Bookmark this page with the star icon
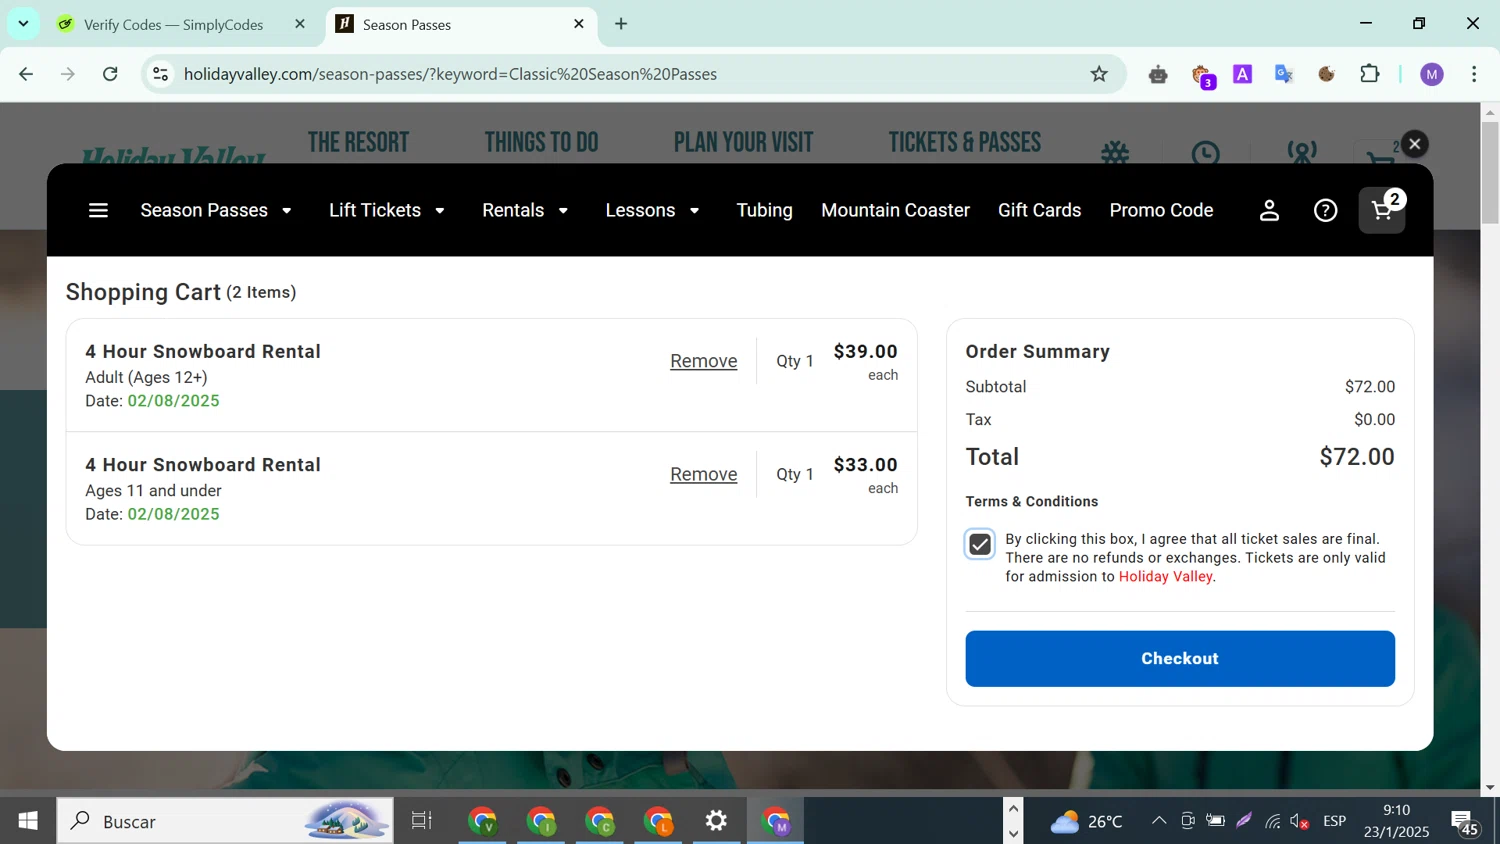 pyautogui.click(x=1099, y=74)
